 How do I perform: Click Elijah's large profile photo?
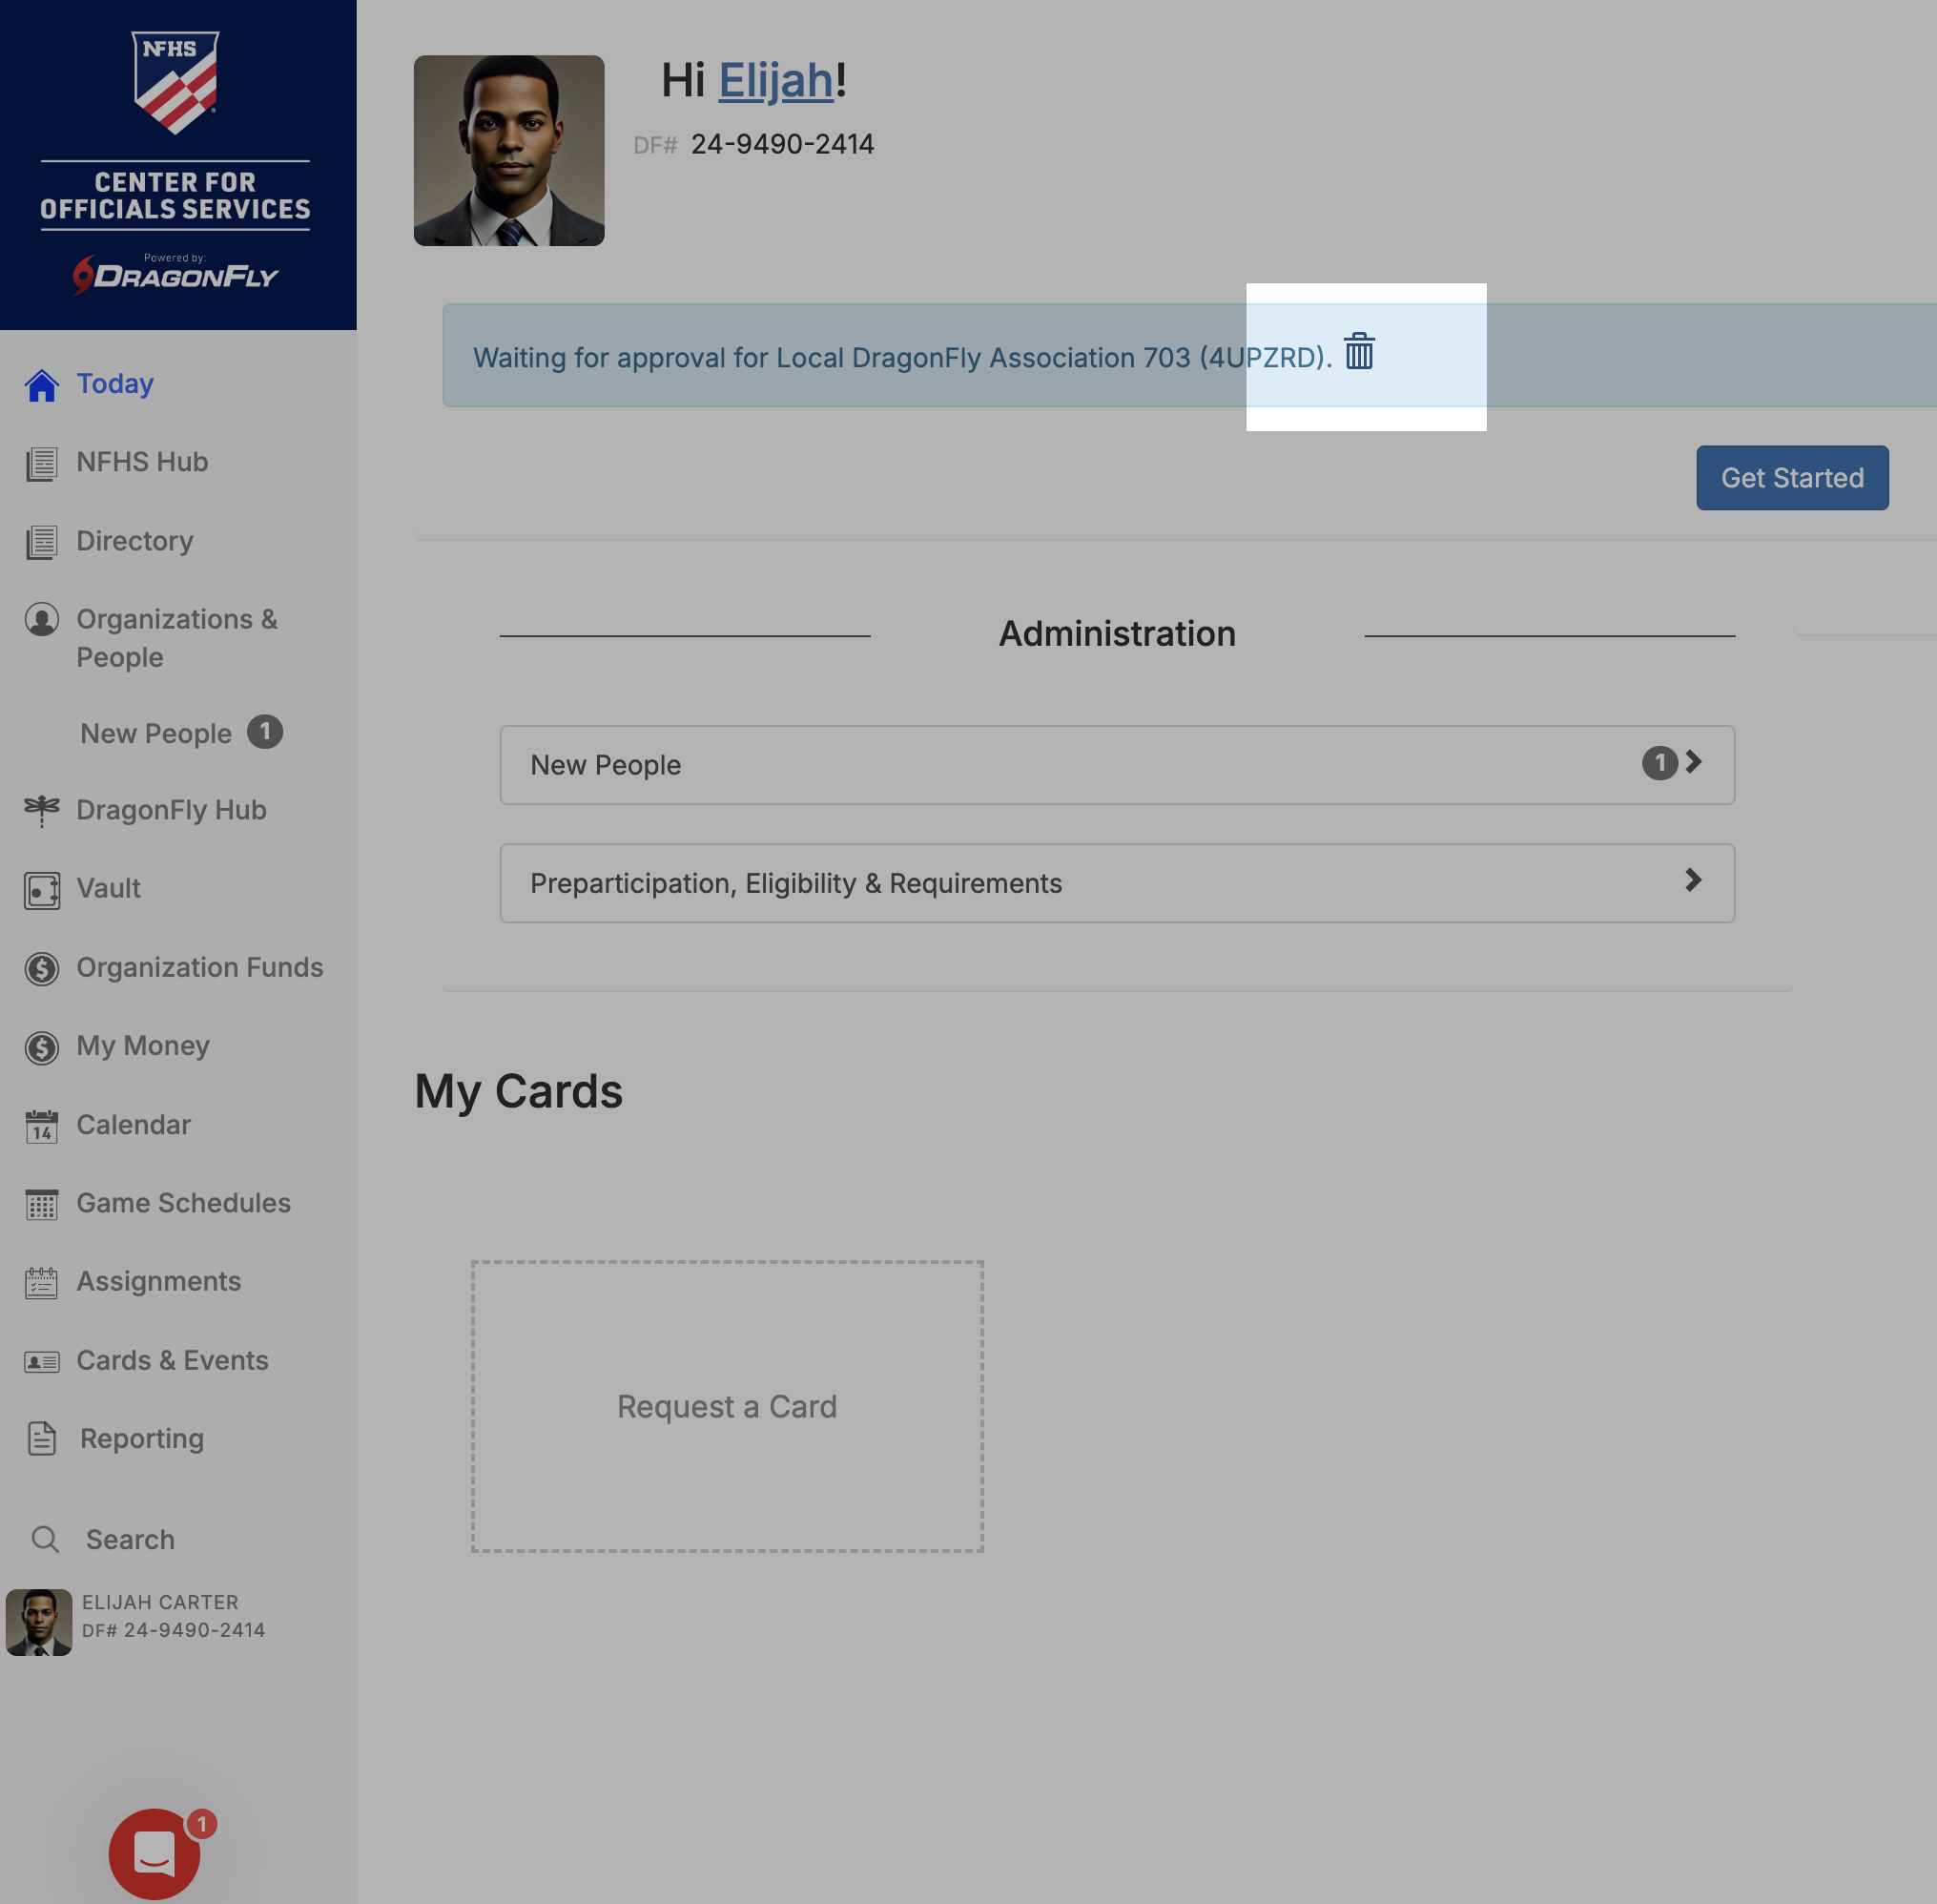coord(509,151)
